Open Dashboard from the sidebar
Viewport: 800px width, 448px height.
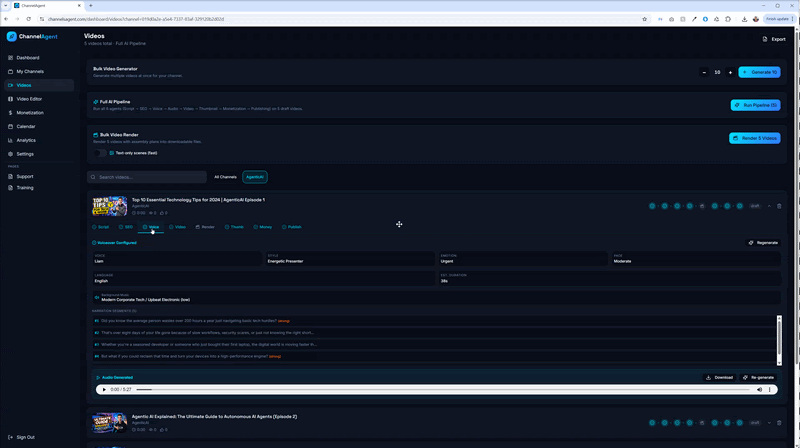pos(27,58)
